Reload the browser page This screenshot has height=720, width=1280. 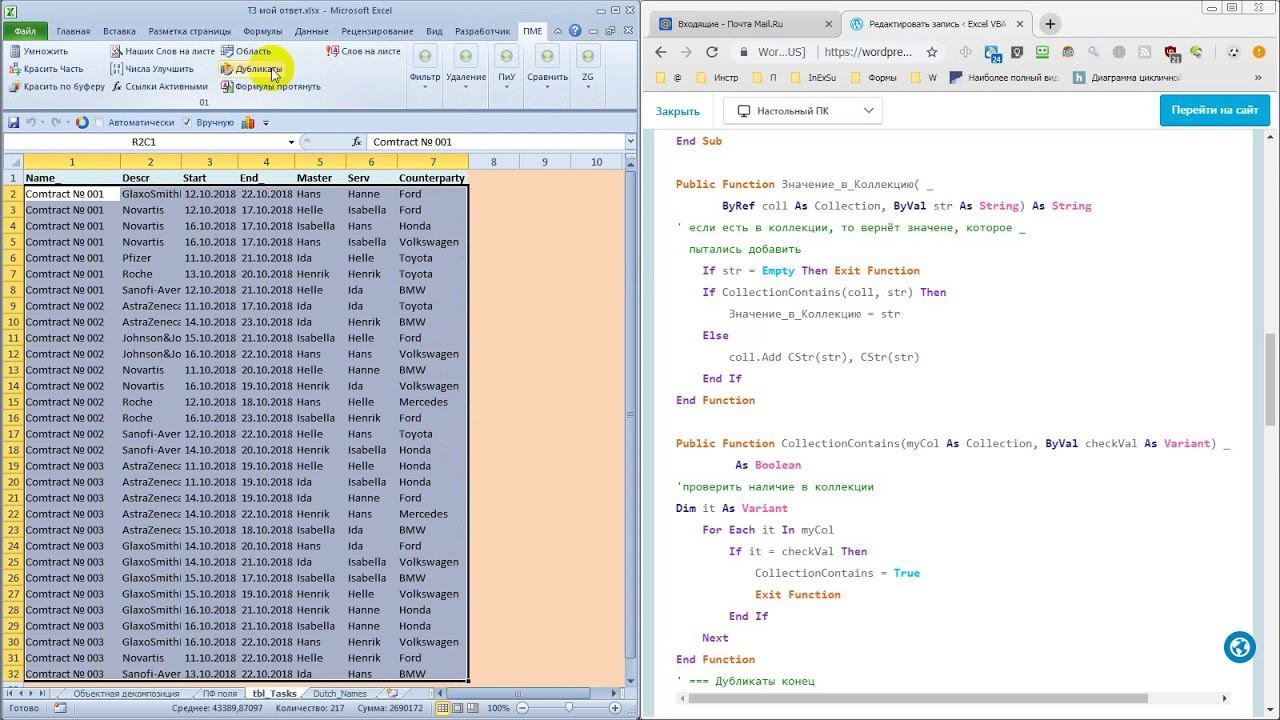[712, 52]
